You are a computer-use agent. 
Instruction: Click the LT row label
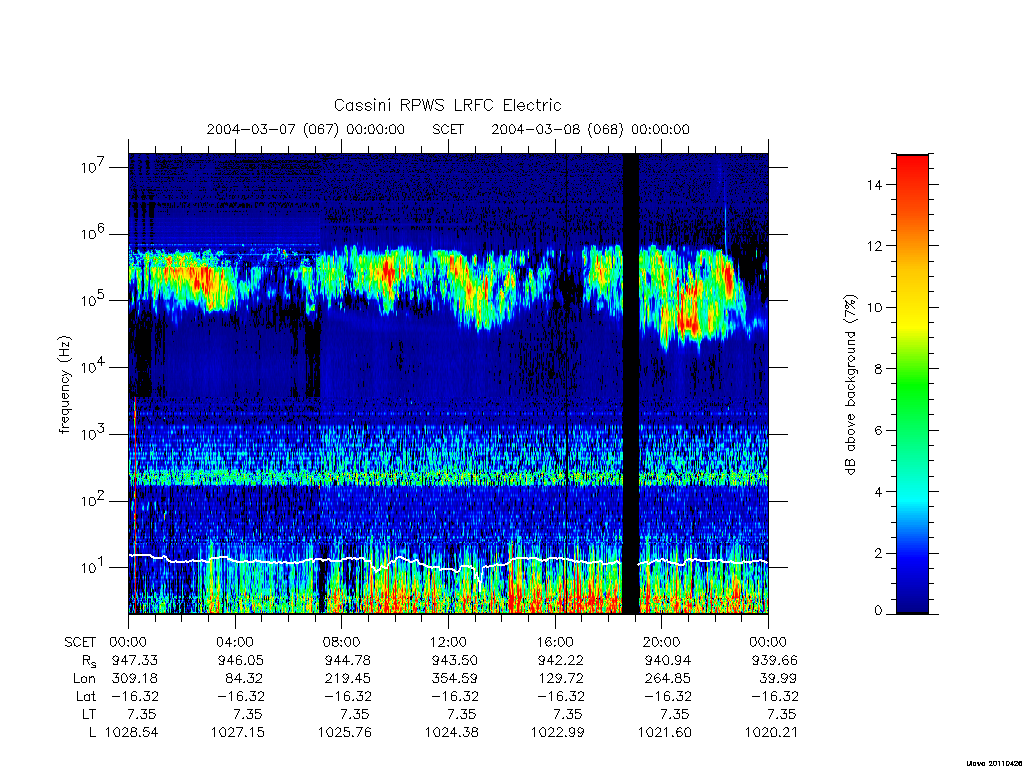(88, 714)
